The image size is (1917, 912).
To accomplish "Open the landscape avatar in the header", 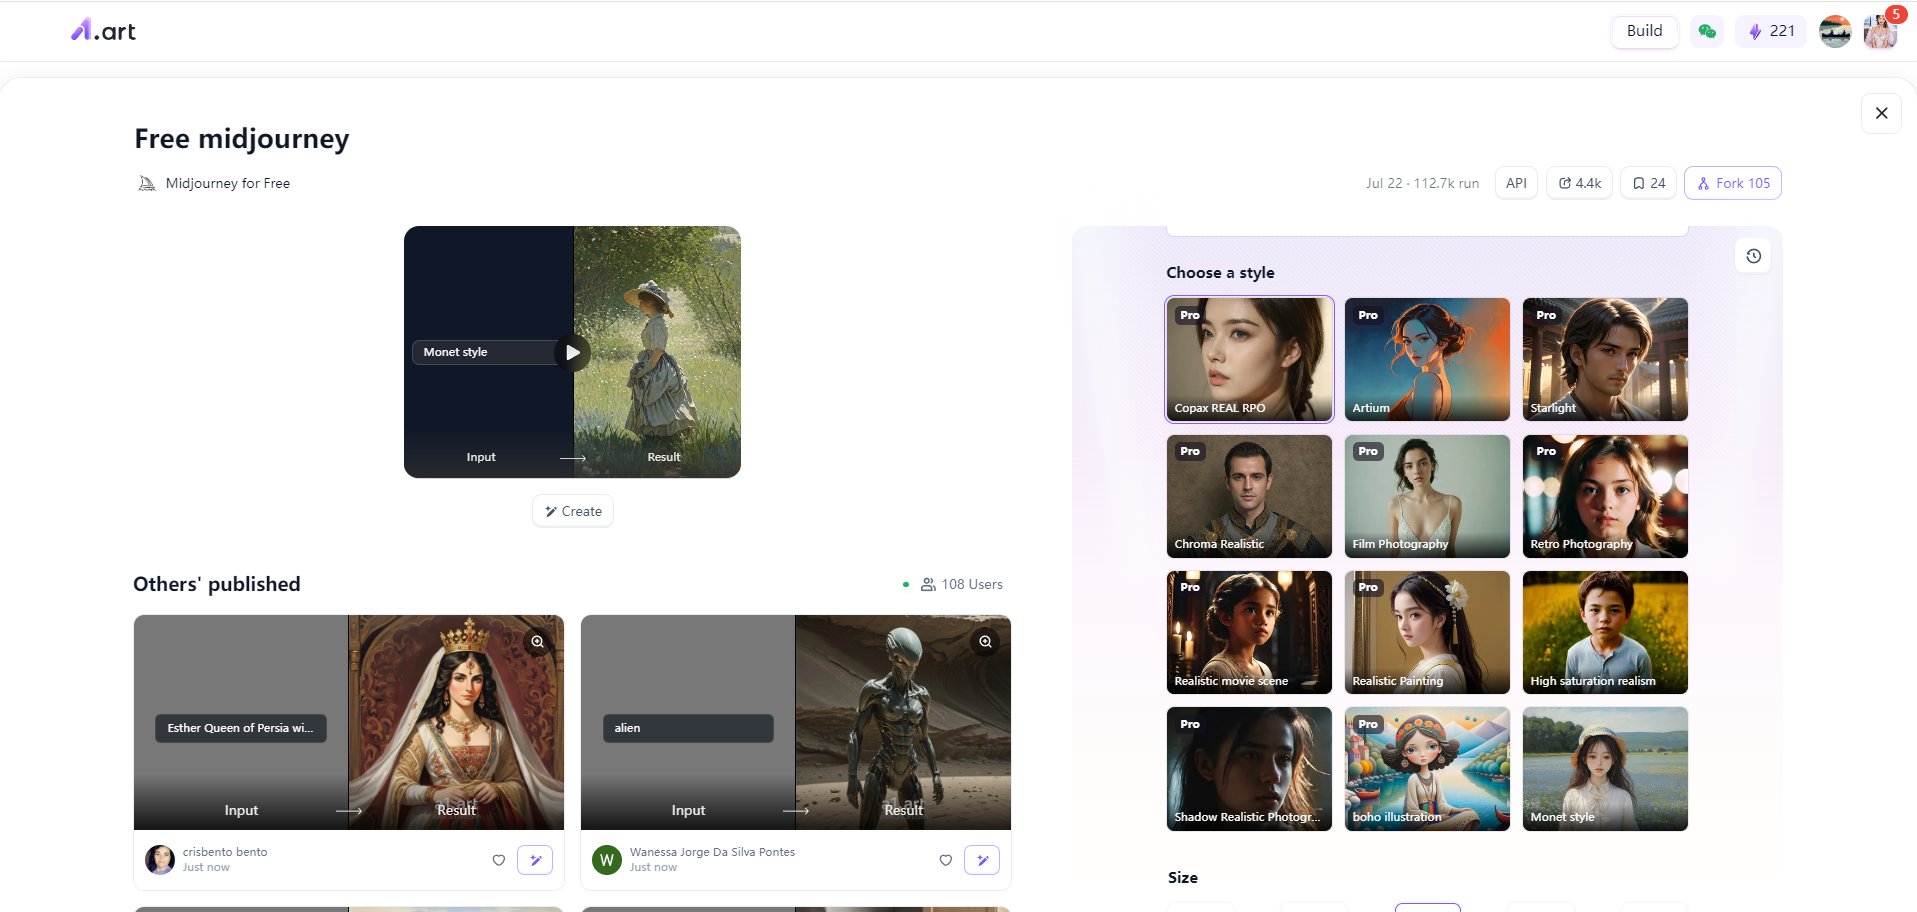I will click(1835, 31).
